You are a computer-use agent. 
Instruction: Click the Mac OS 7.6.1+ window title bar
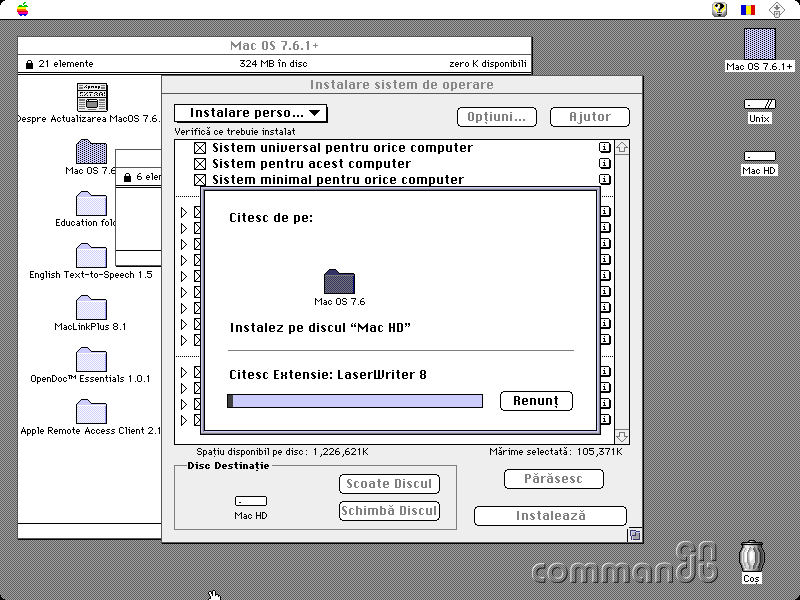274,46
